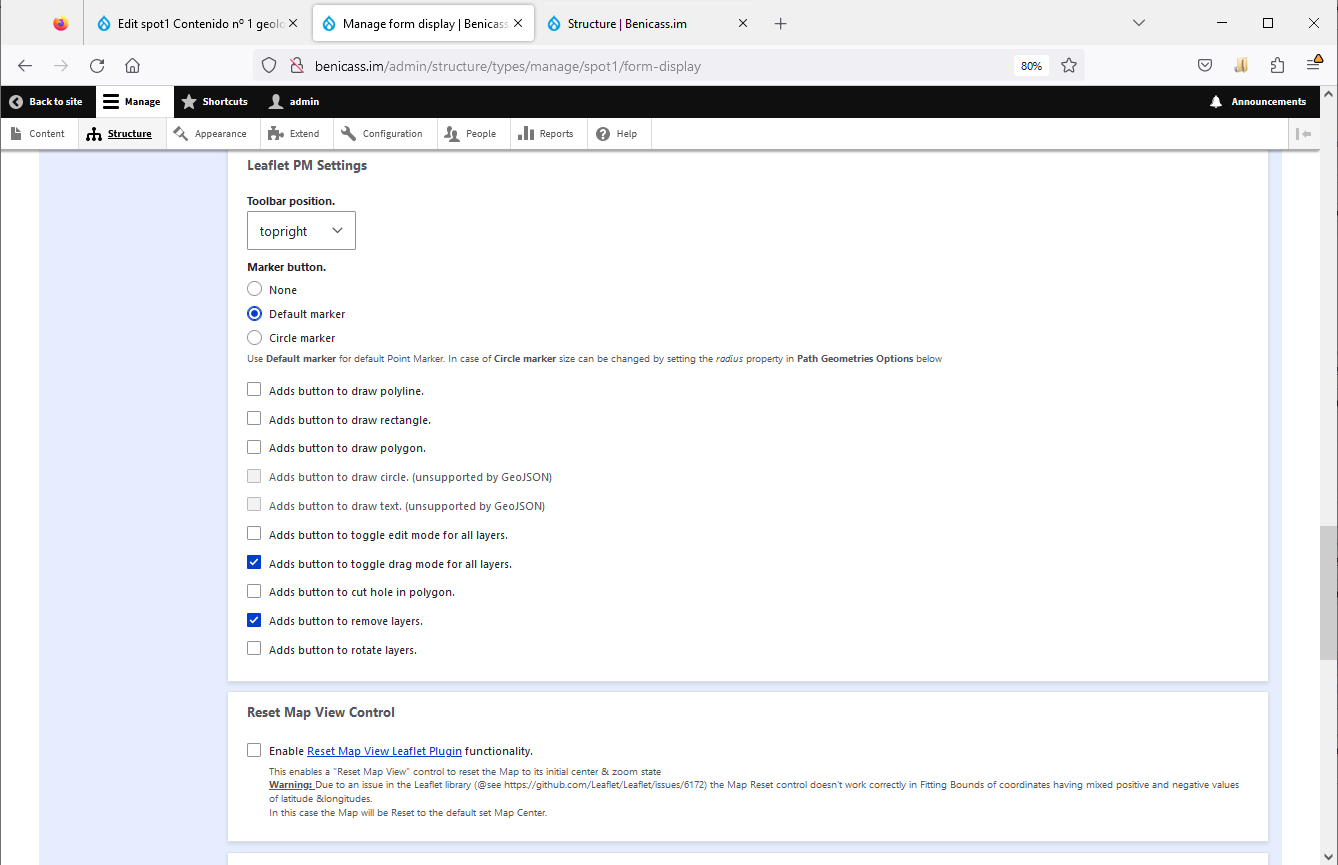Enable button to draw rectangle
Screen dimensions: 1338x865
254,419
